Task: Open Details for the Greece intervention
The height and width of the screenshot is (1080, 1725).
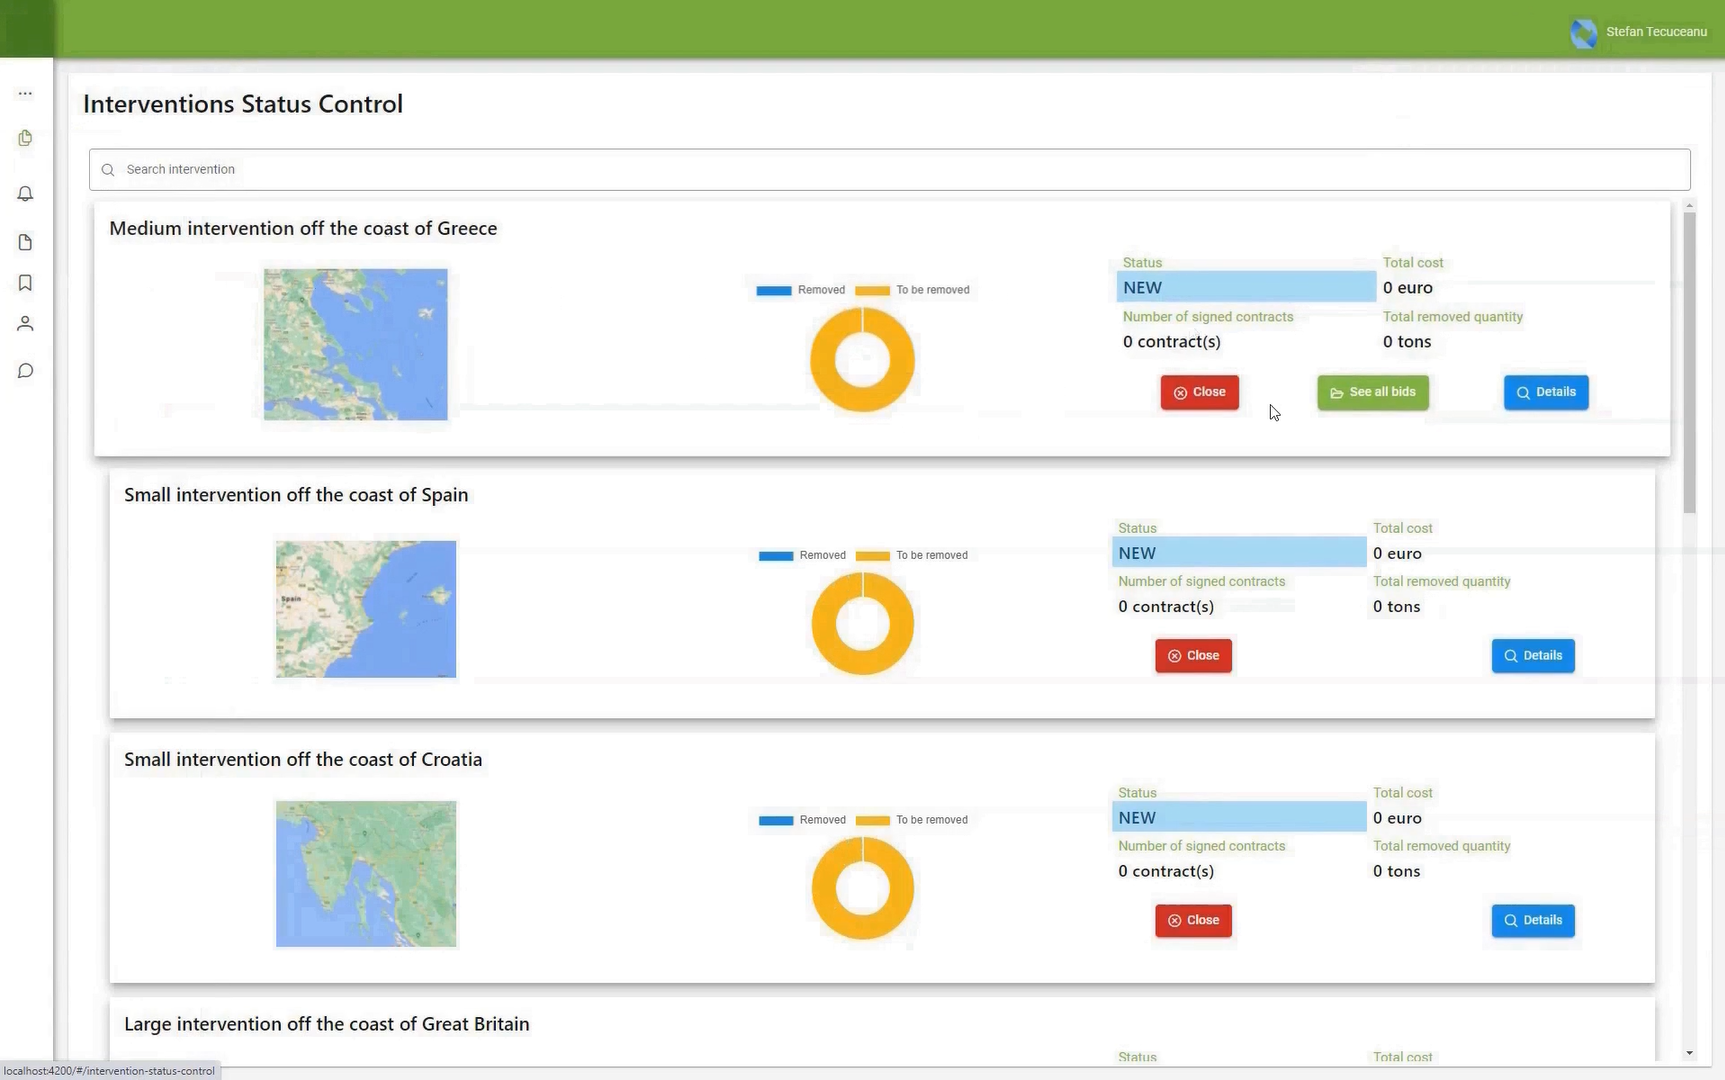Action: tap(1545, 392)
